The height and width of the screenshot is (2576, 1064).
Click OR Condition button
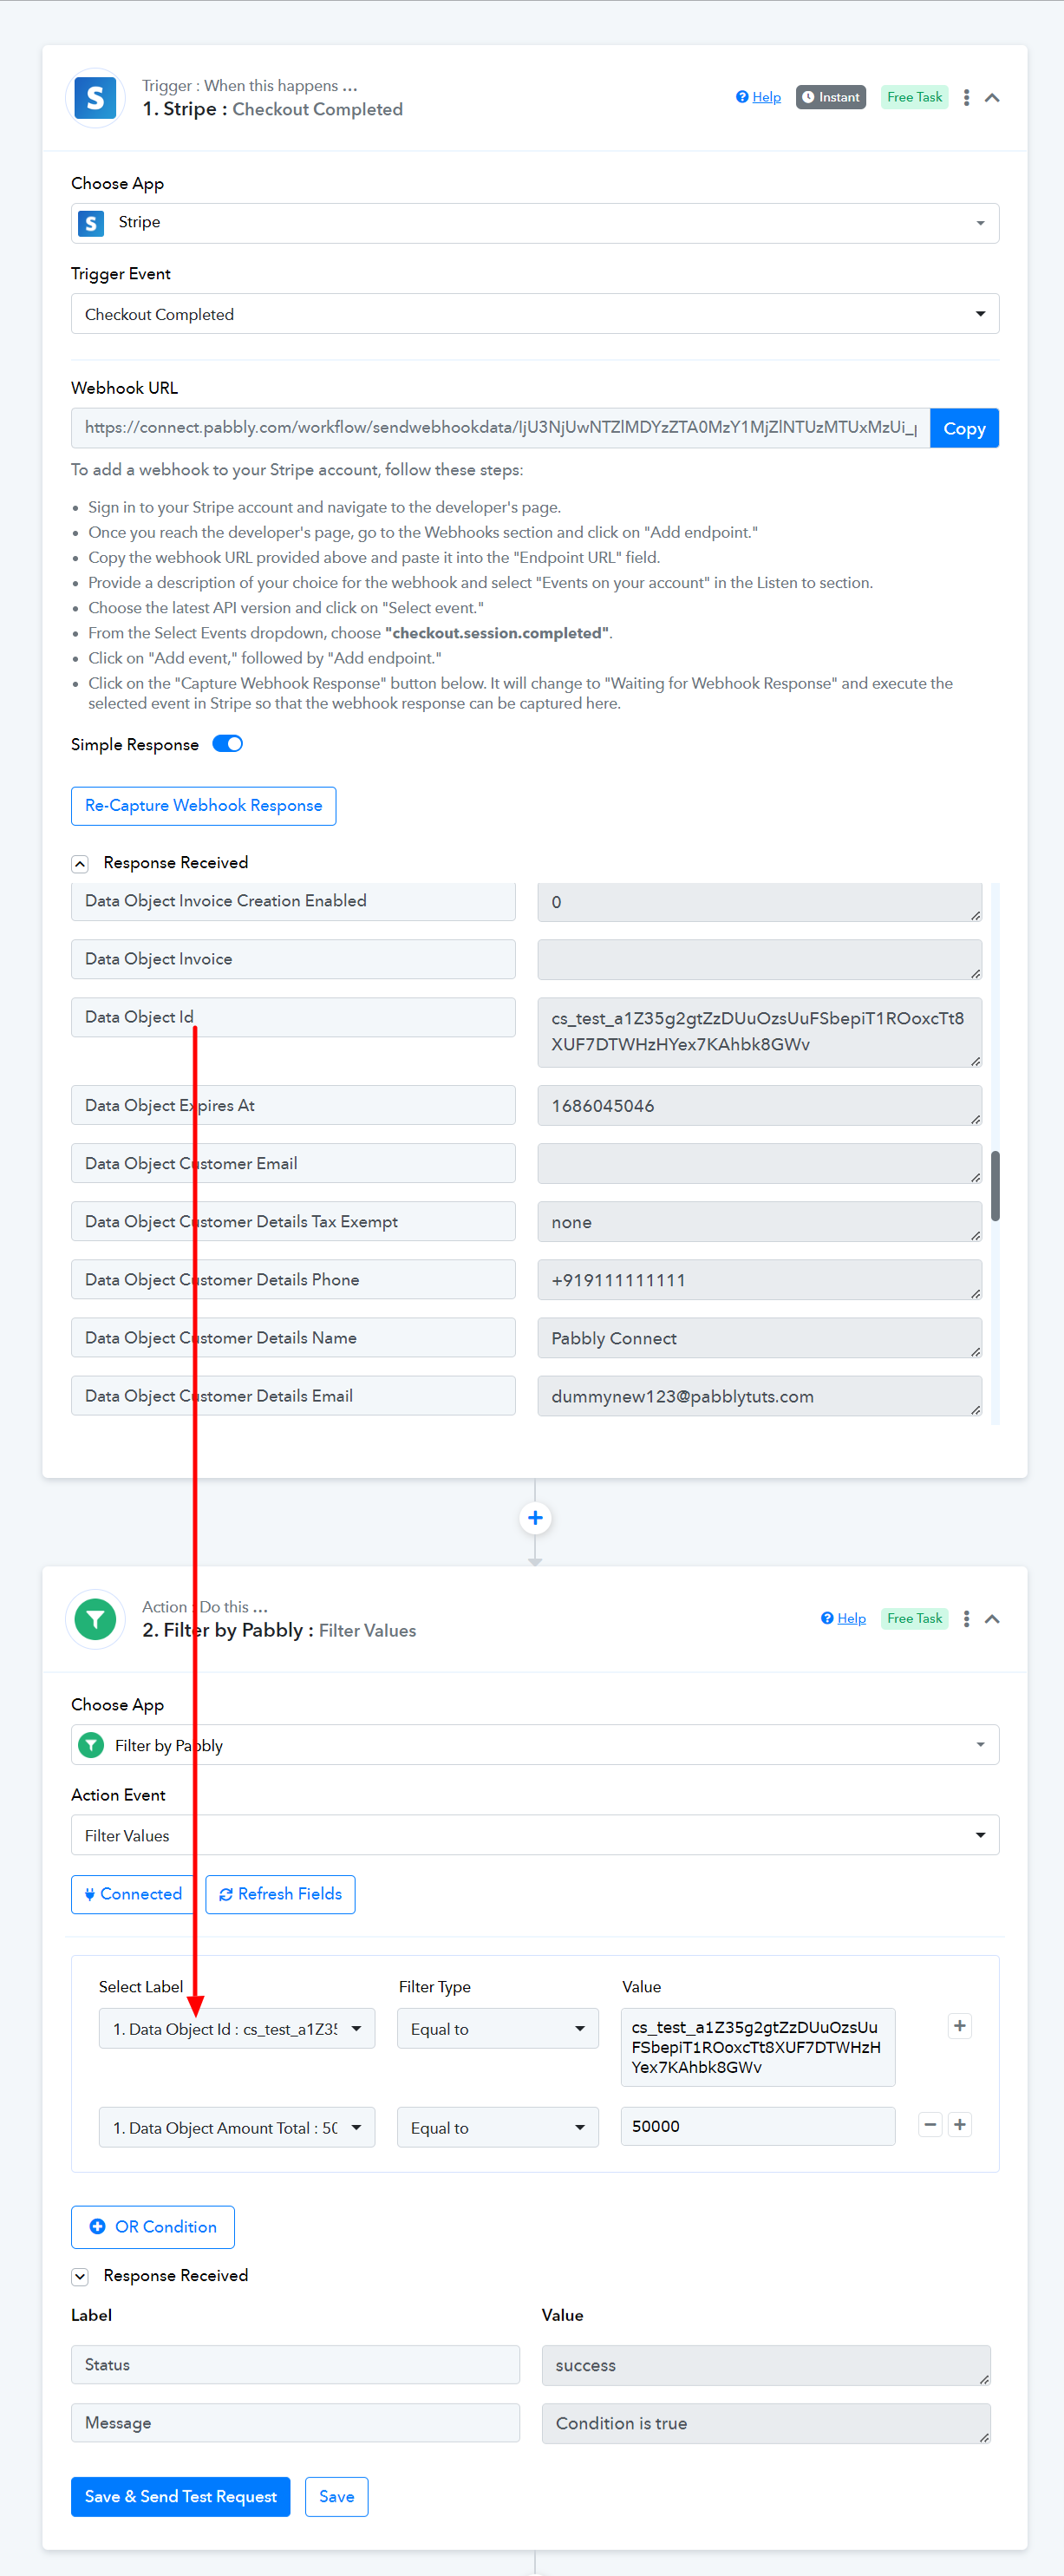coord(153,2227)
